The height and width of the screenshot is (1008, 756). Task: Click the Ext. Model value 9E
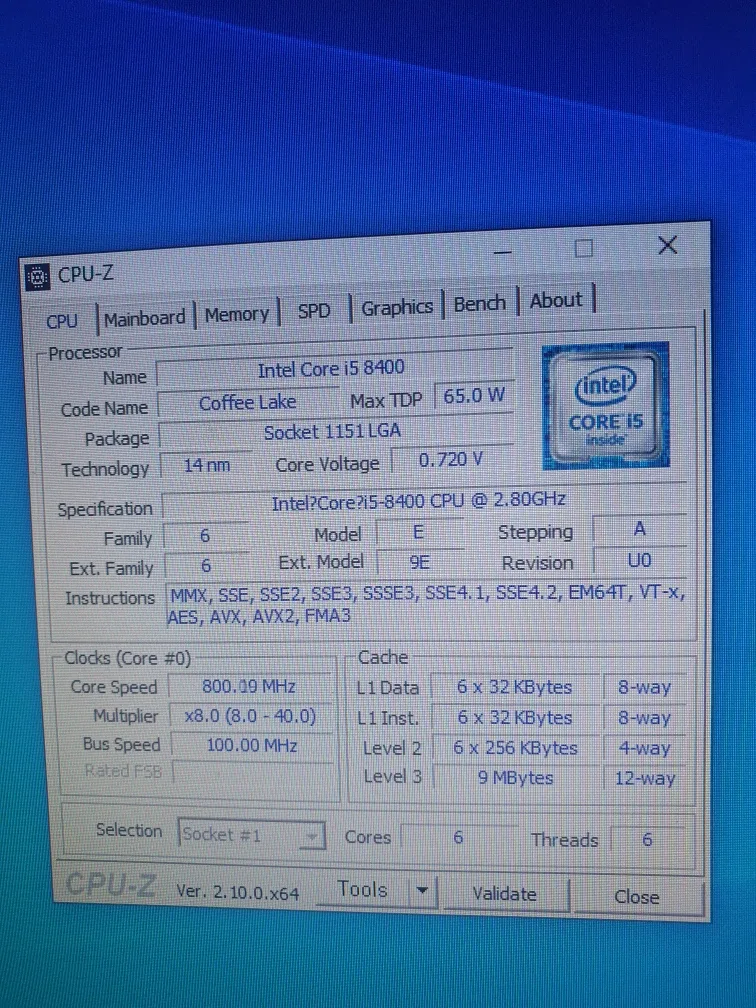[419, 562]
